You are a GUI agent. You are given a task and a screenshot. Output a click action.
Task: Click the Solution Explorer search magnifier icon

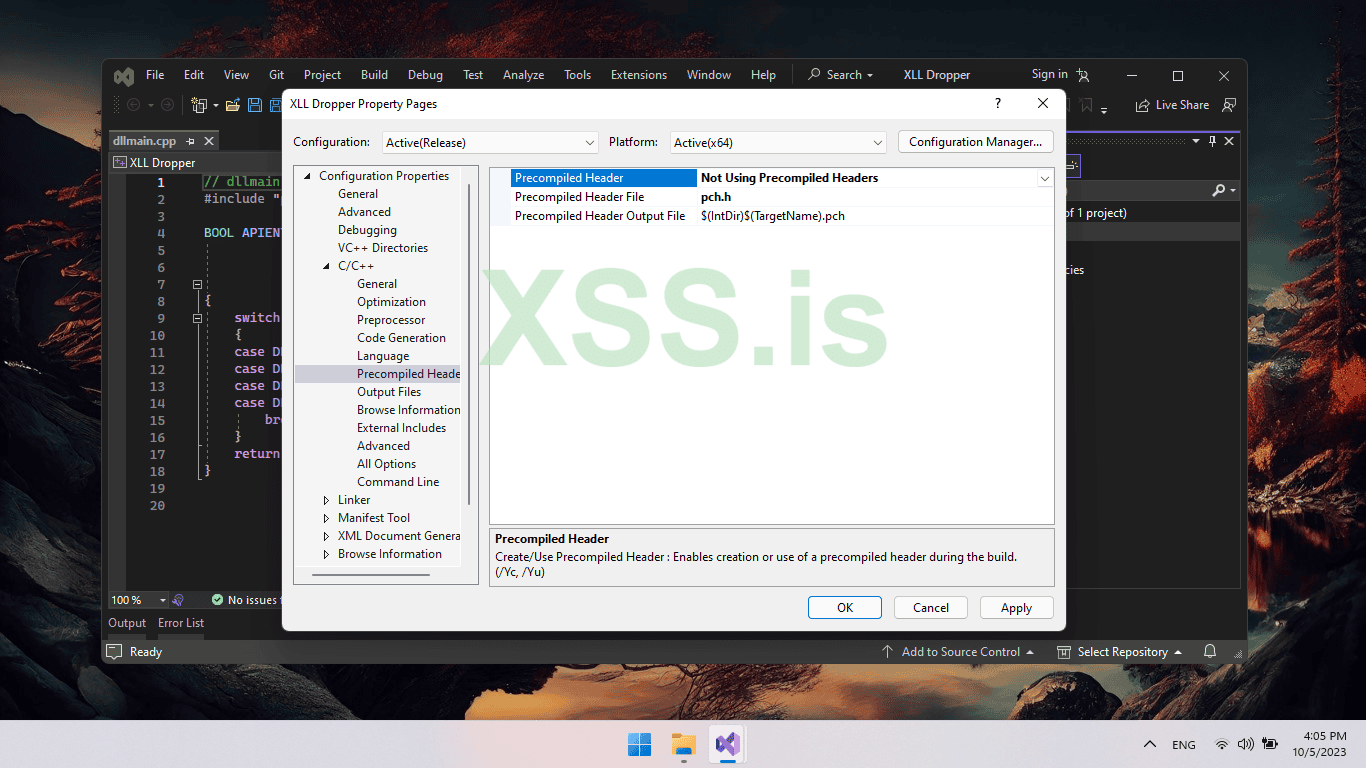click(x=1218, y=190)
